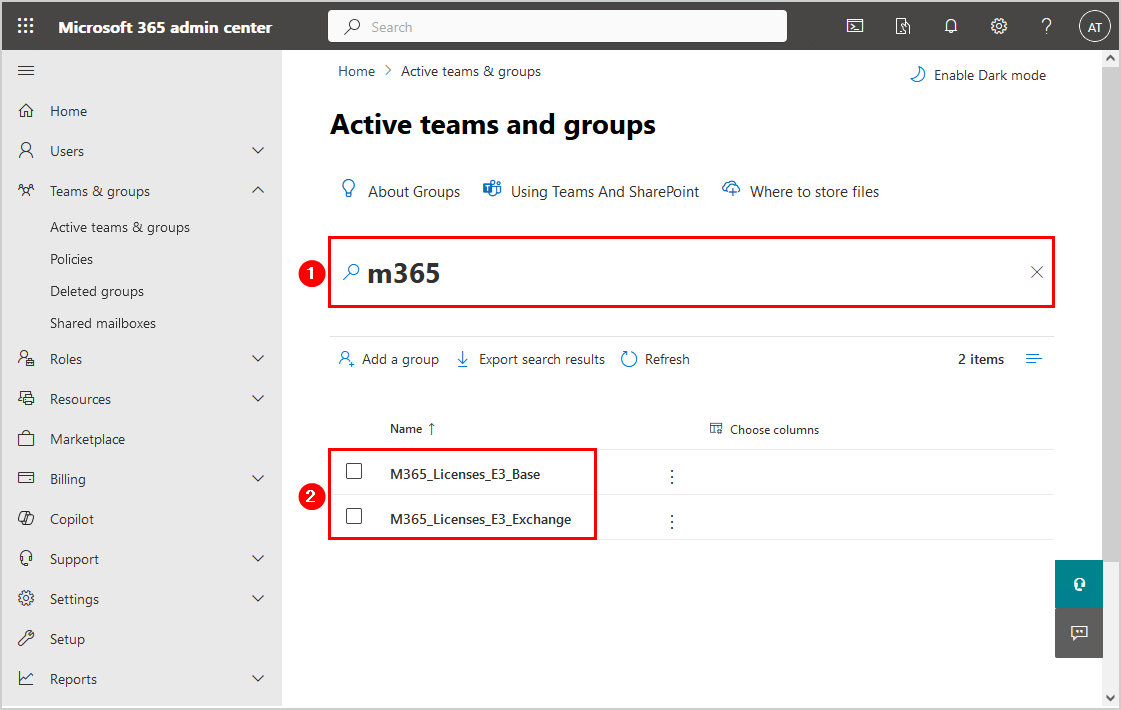Viewport: 1121px width, 710px height.
Task: Select checkbox for M365_Licenses_E3_Exchange
Action: click(354, 516)
